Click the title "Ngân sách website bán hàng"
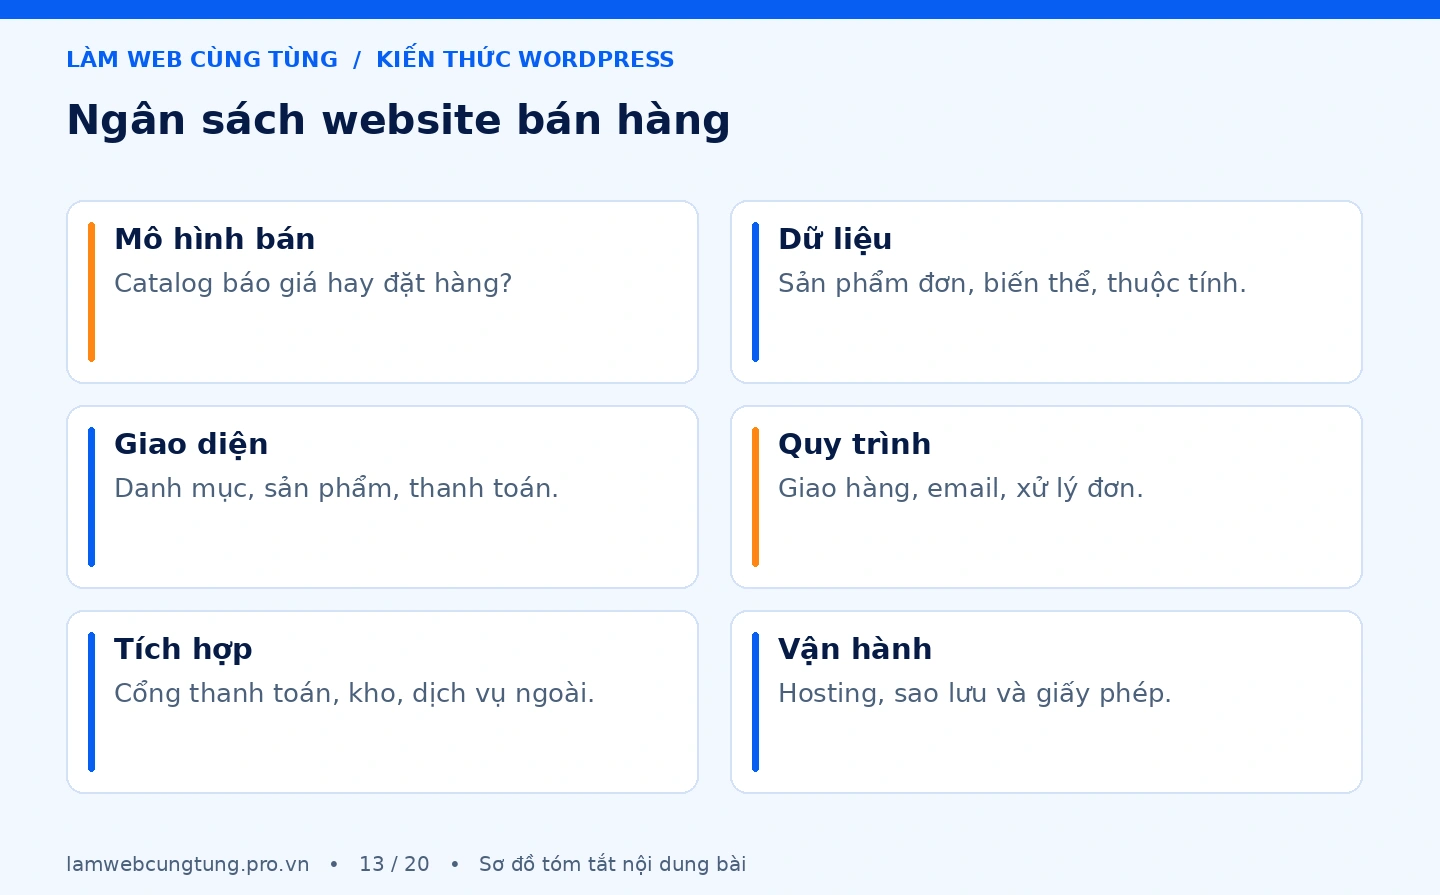This screenshot has width=1440, height=895. click(398, 120)
